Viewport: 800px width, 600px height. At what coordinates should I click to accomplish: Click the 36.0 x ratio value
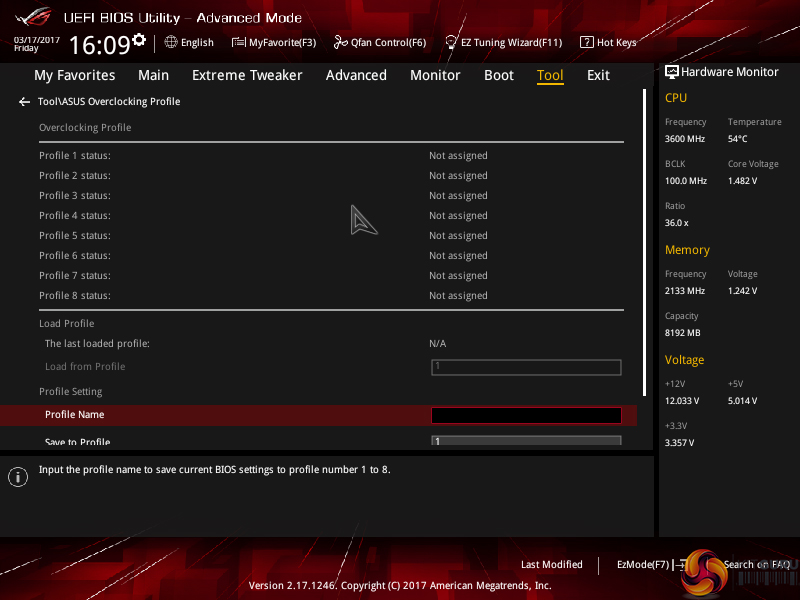point(677,223)
